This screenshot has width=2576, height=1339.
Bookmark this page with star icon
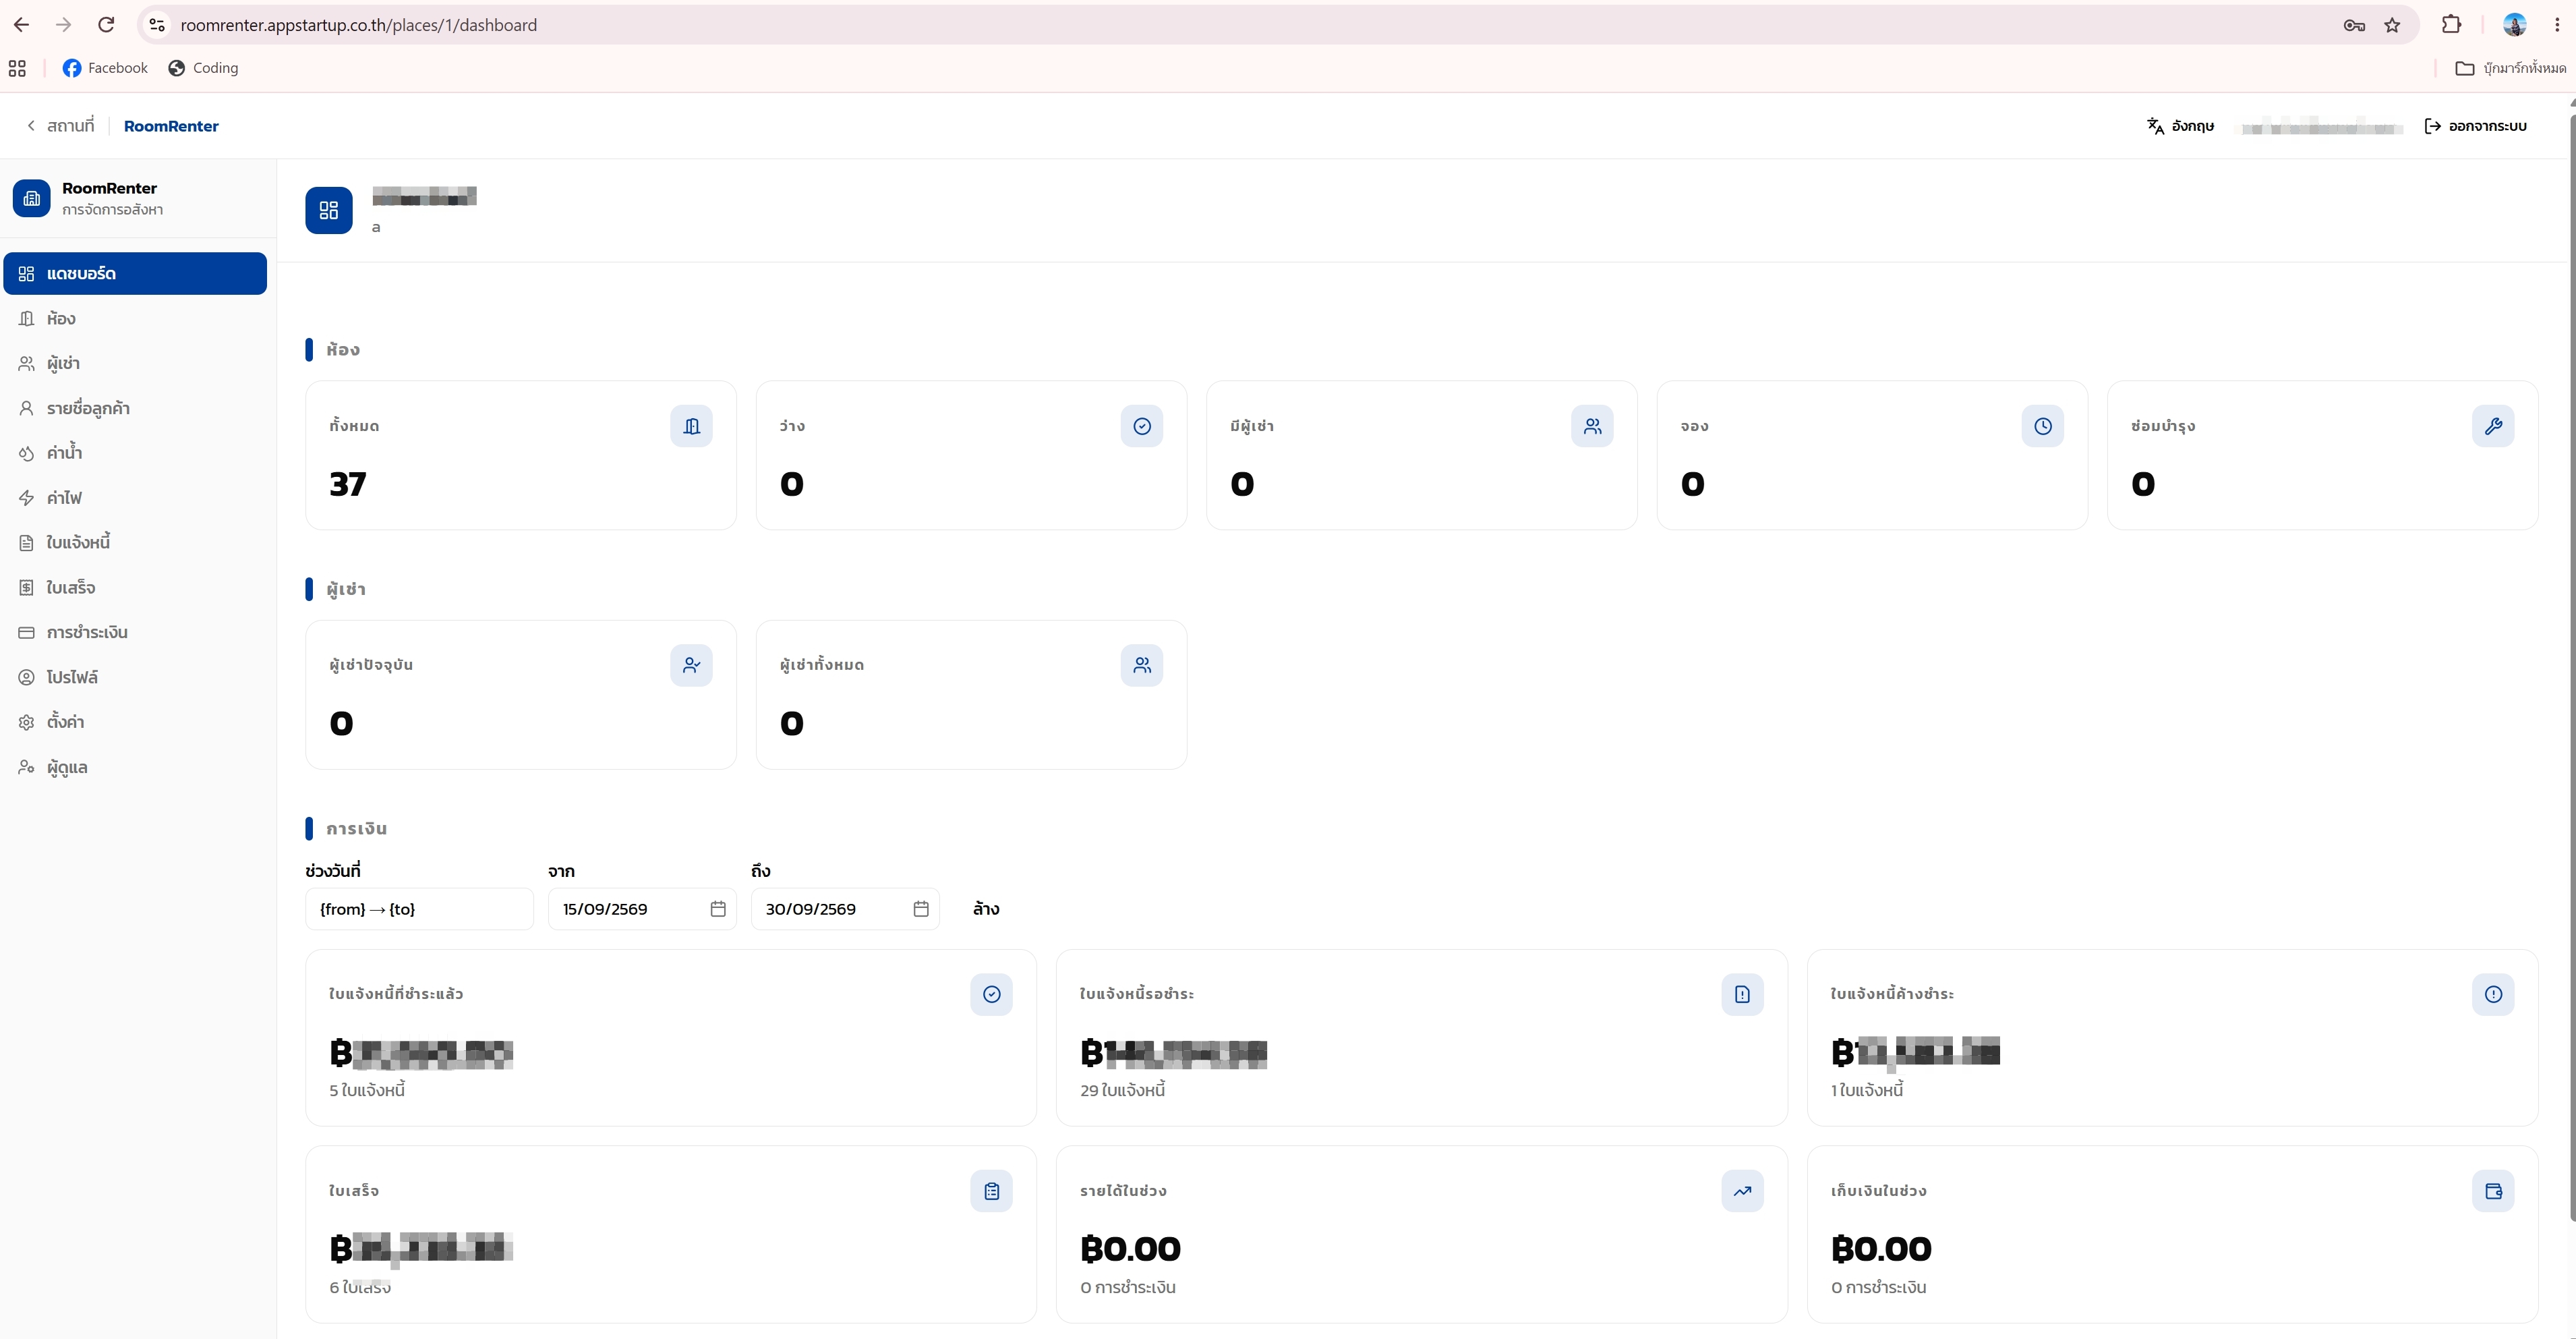pyautogui.click(x=2392, y=25)
